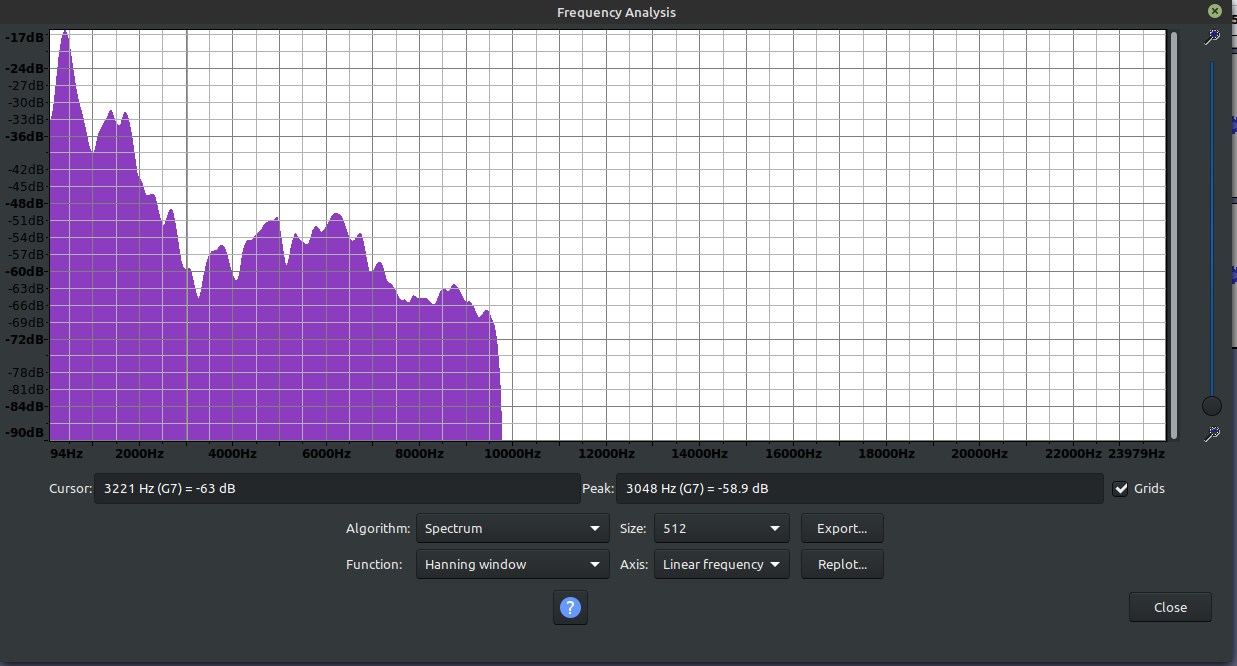Click the "Cursor:" label
This screenshot has width=1237, height=666.
click(x=69, y=489)
